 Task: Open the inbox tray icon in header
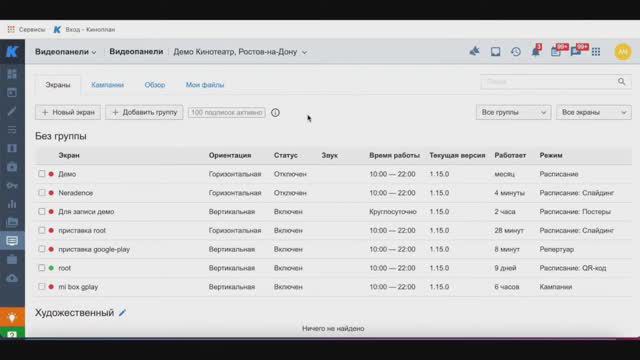pos(495,51)
